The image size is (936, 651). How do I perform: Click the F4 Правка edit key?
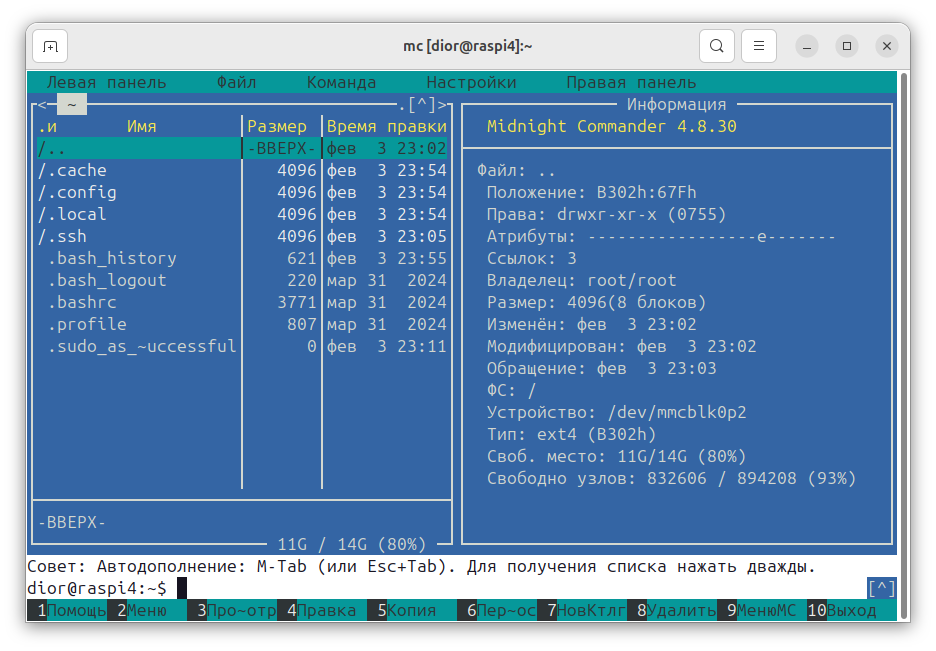(x=321, y=610)
